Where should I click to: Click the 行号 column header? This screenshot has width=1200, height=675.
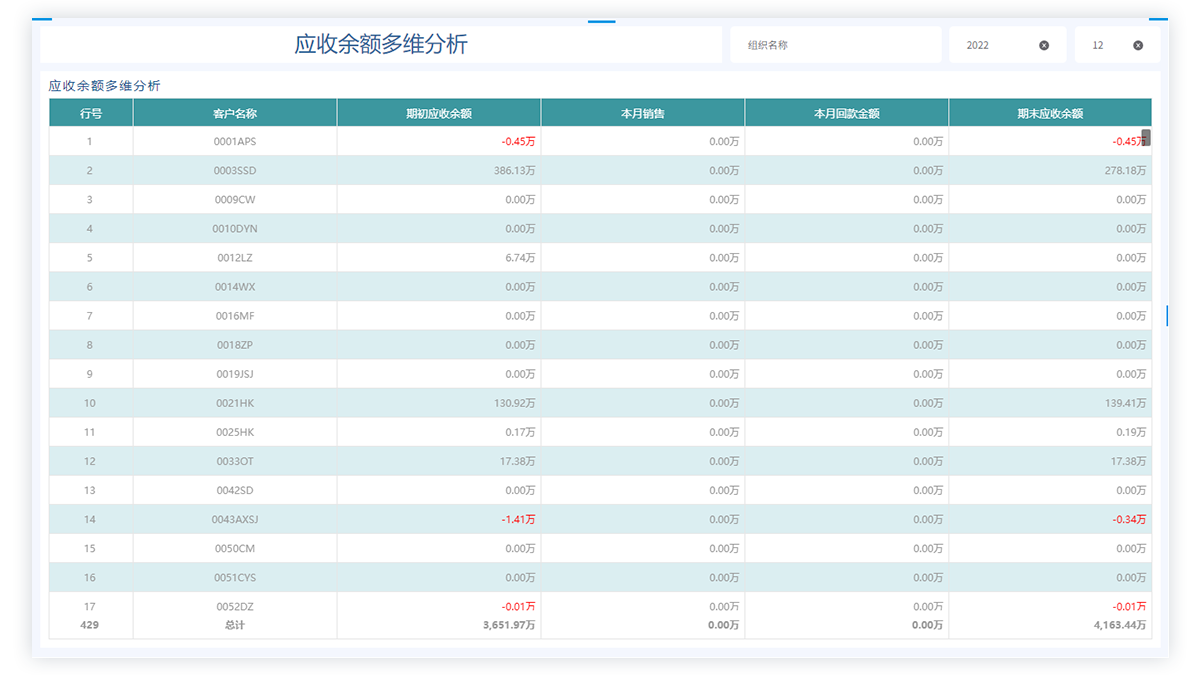click(91, 113)
